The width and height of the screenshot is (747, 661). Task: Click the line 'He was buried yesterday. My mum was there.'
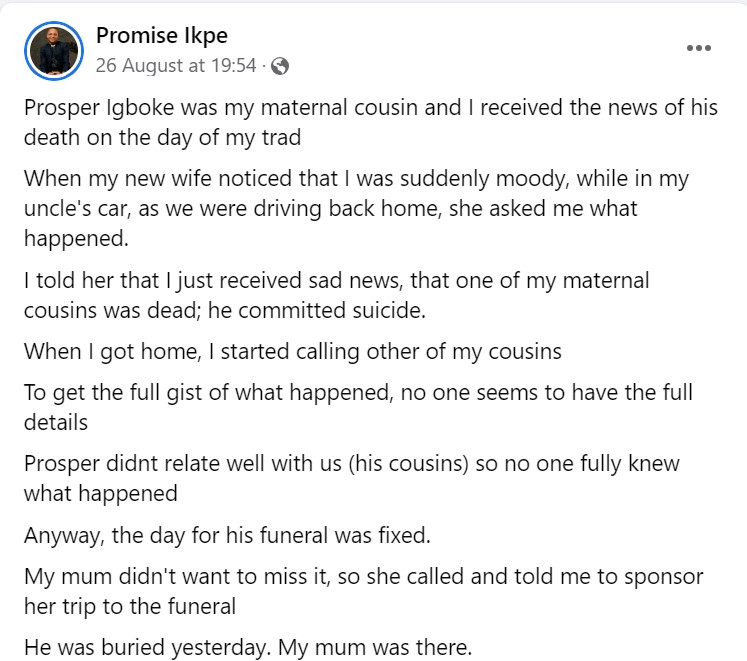point(247,647)
